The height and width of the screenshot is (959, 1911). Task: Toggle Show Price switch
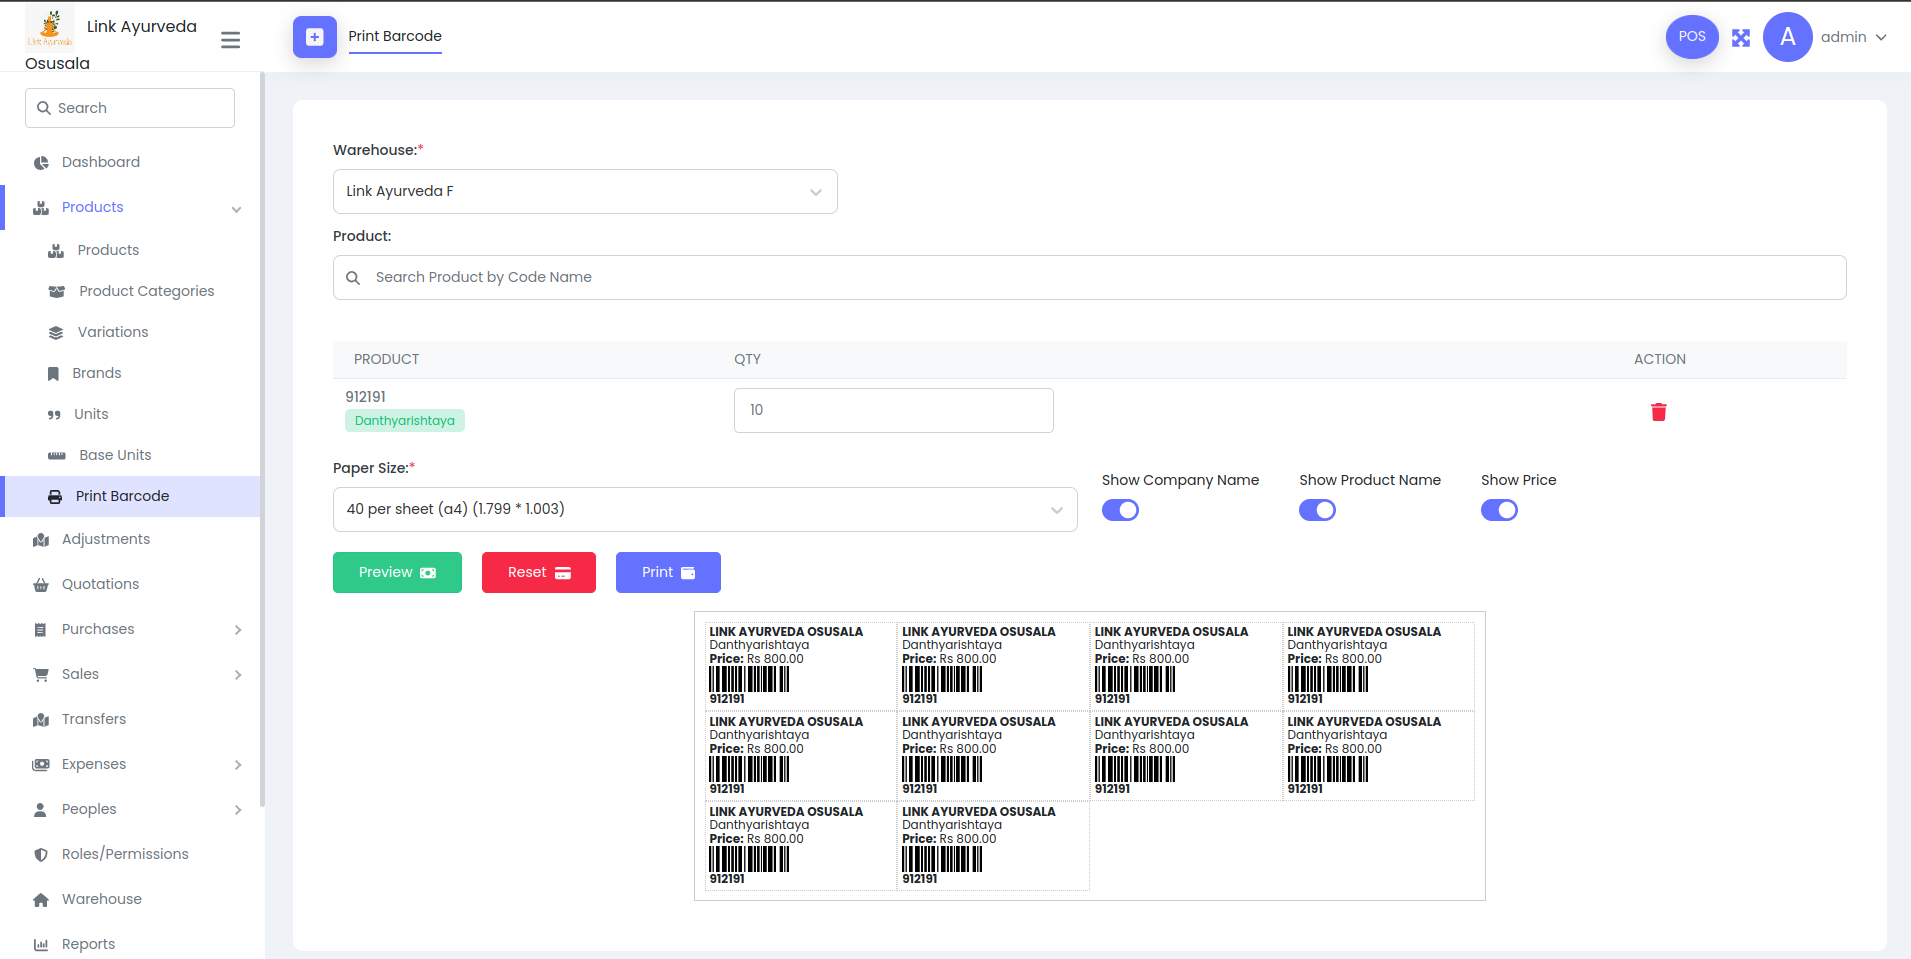[1499, 510]
